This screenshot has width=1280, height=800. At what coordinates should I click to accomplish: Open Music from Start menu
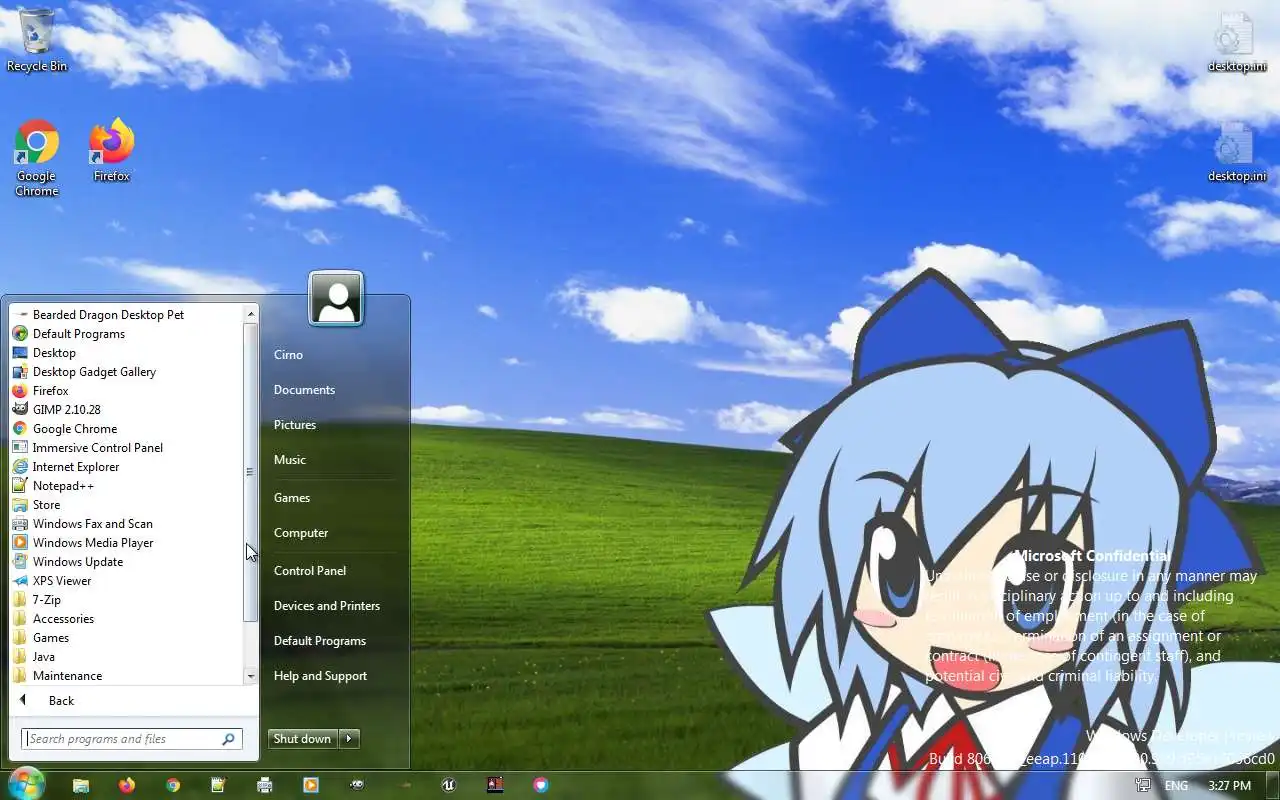[x=333, y=460]
